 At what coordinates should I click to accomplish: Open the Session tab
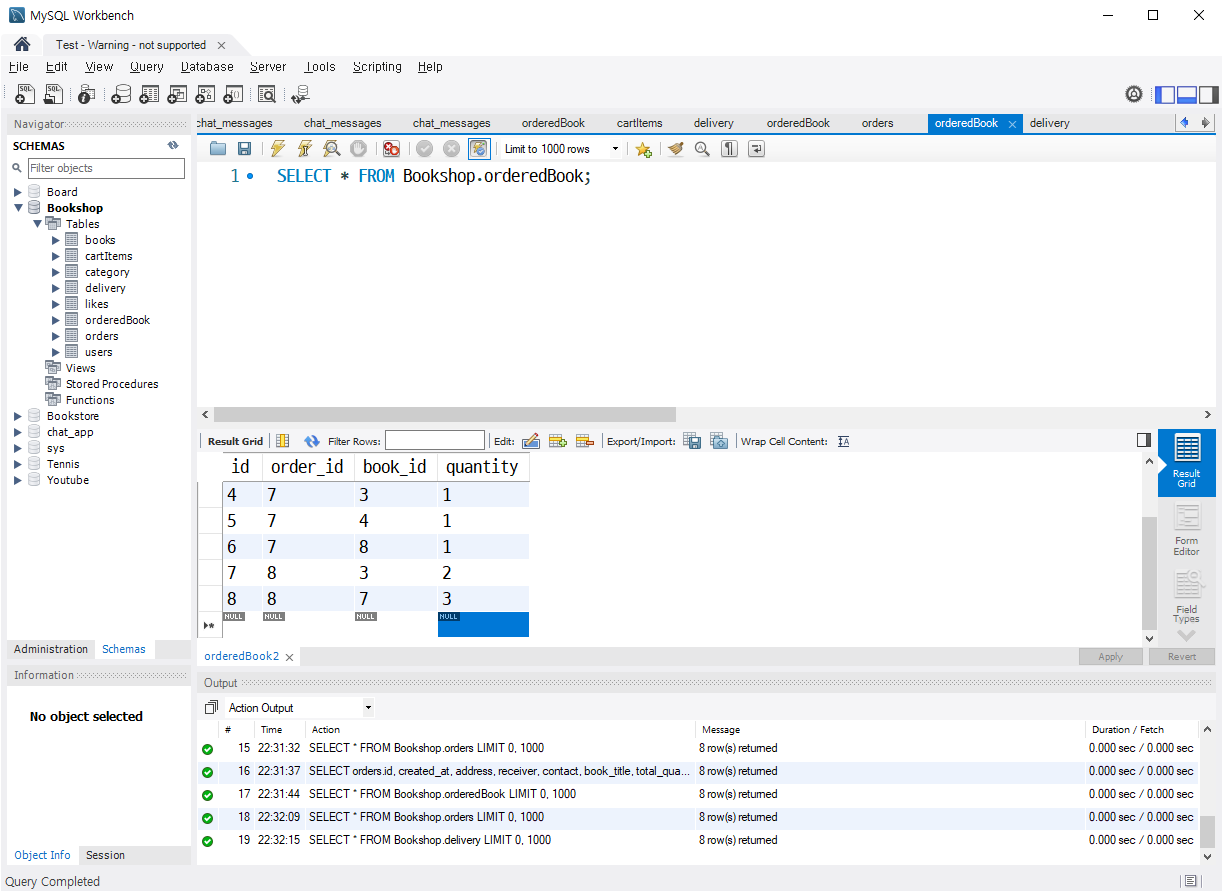[x=106, y=855]
